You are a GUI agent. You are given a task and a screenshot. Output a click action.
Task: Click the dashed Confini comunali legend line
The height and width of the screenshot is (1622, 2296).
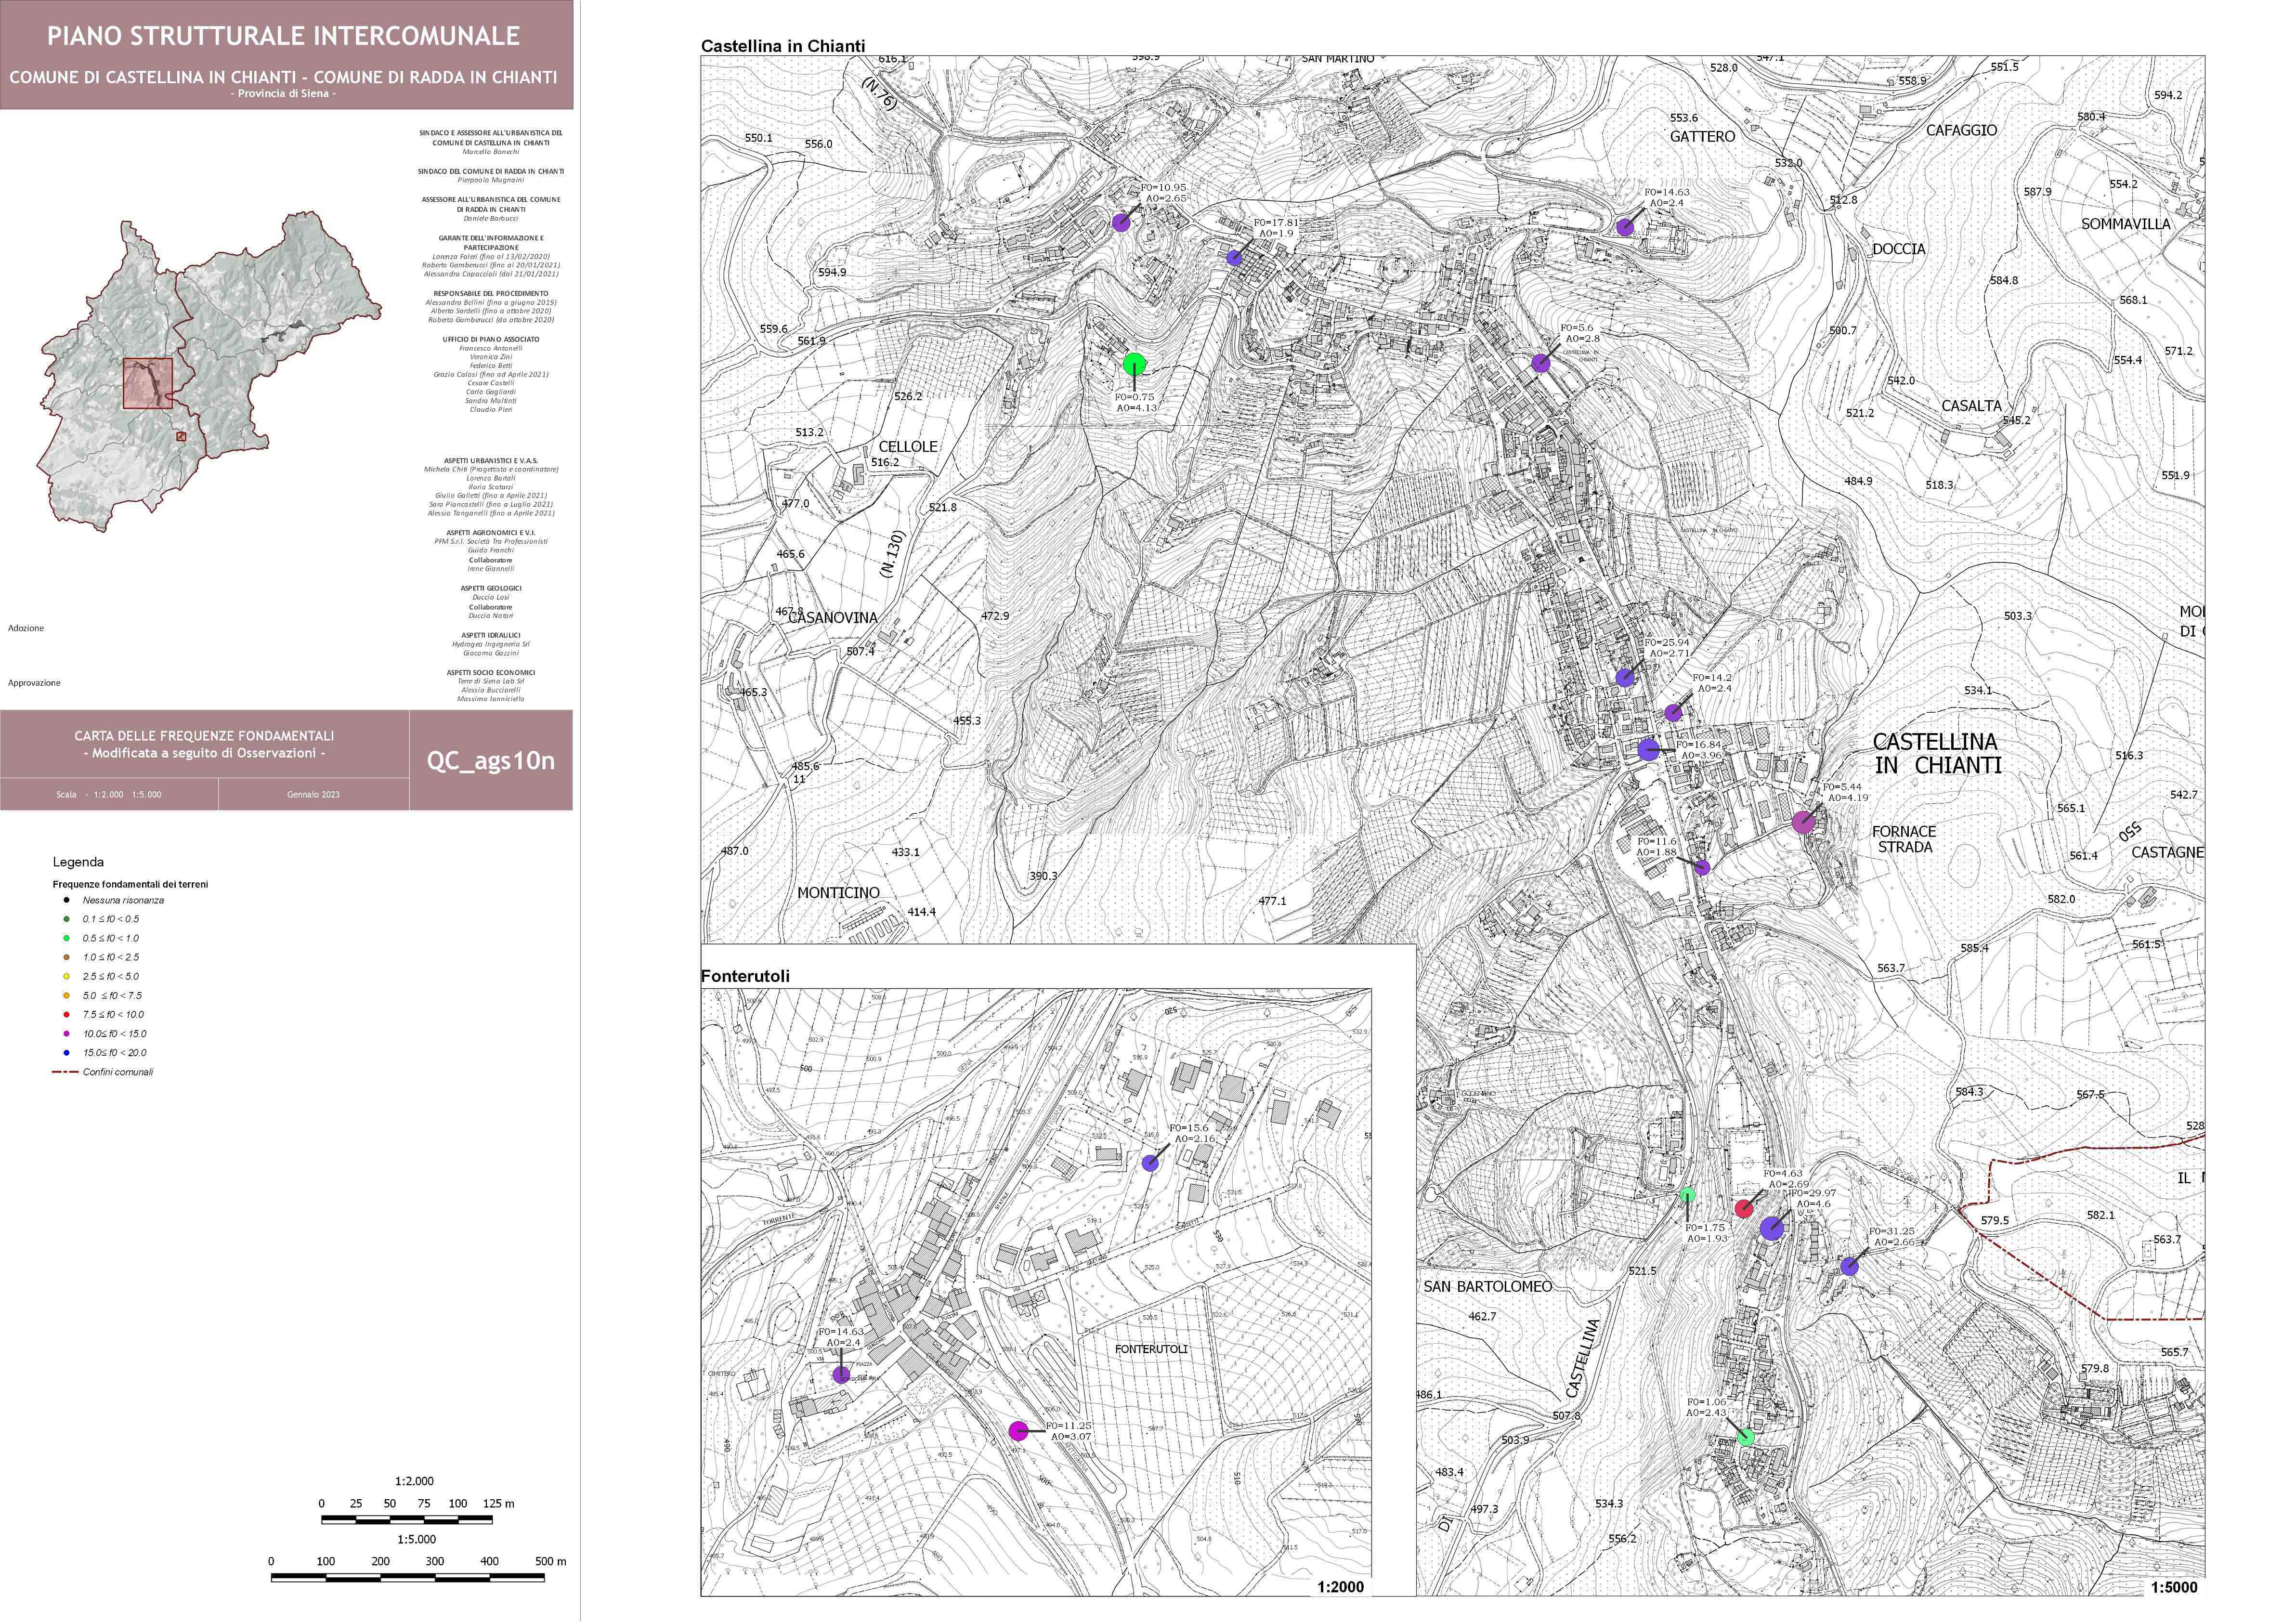coord(65,1072)
